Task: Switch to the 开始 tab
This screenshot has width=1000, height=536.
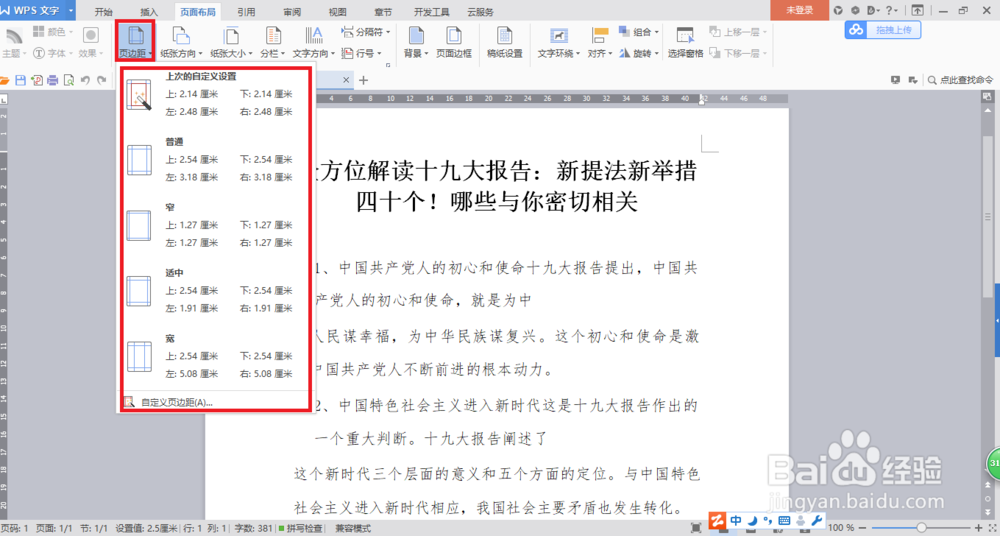Action: pos(104,11)
